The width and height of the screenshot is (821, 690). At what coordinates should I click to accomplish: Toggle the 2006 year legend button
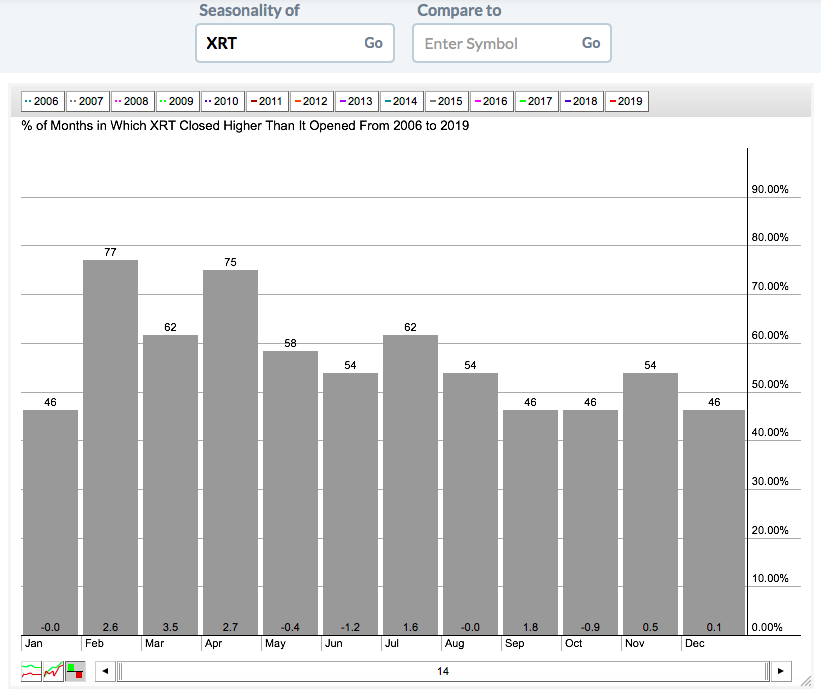pyautogui.click(x=43, y=101)
